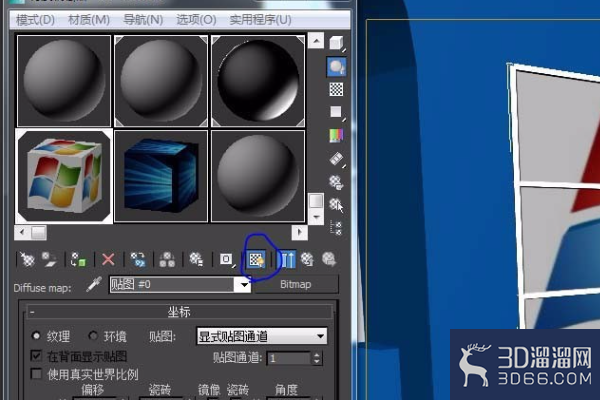Viewport: 600px width, 400px height.
Task: Select the last gray sphere in second row
Action: pyautogui.click(x=258, y=176)
